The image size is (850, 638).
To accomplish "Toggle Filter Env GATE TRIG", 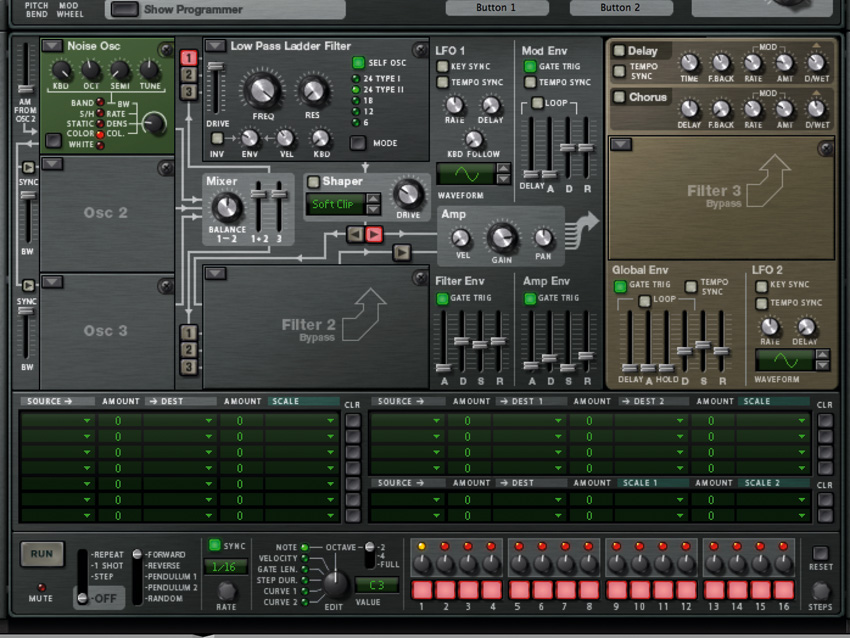I will (x=442, y=298).
